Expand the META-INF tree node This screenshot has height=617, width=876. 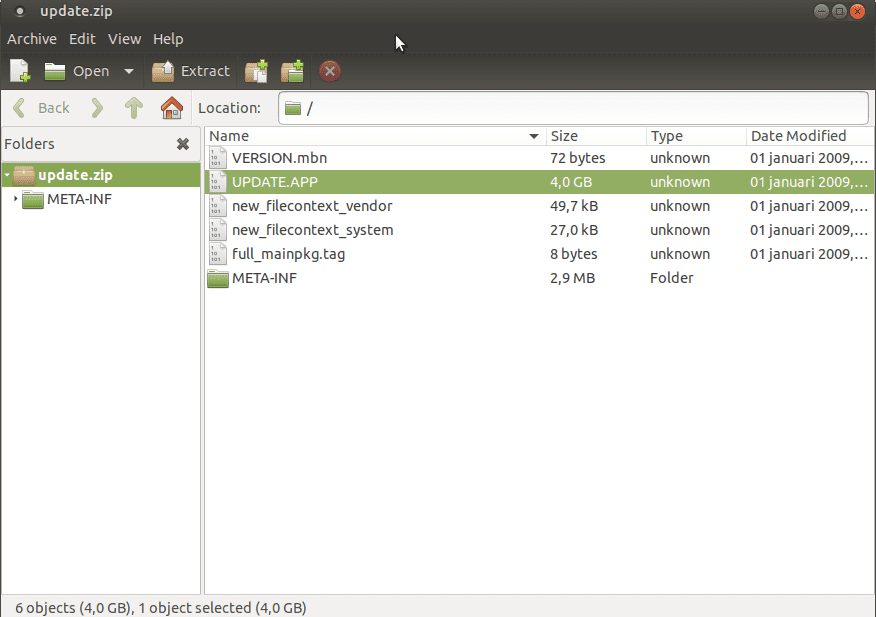[16, 199]
